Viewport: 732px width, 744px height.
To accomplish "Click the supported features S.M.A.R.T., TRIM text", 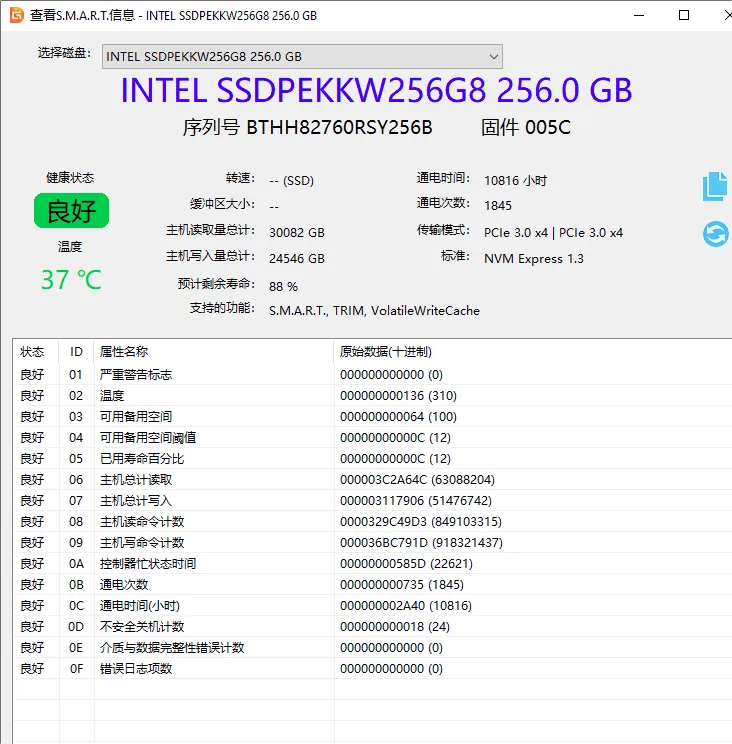I will click(374, 311).
